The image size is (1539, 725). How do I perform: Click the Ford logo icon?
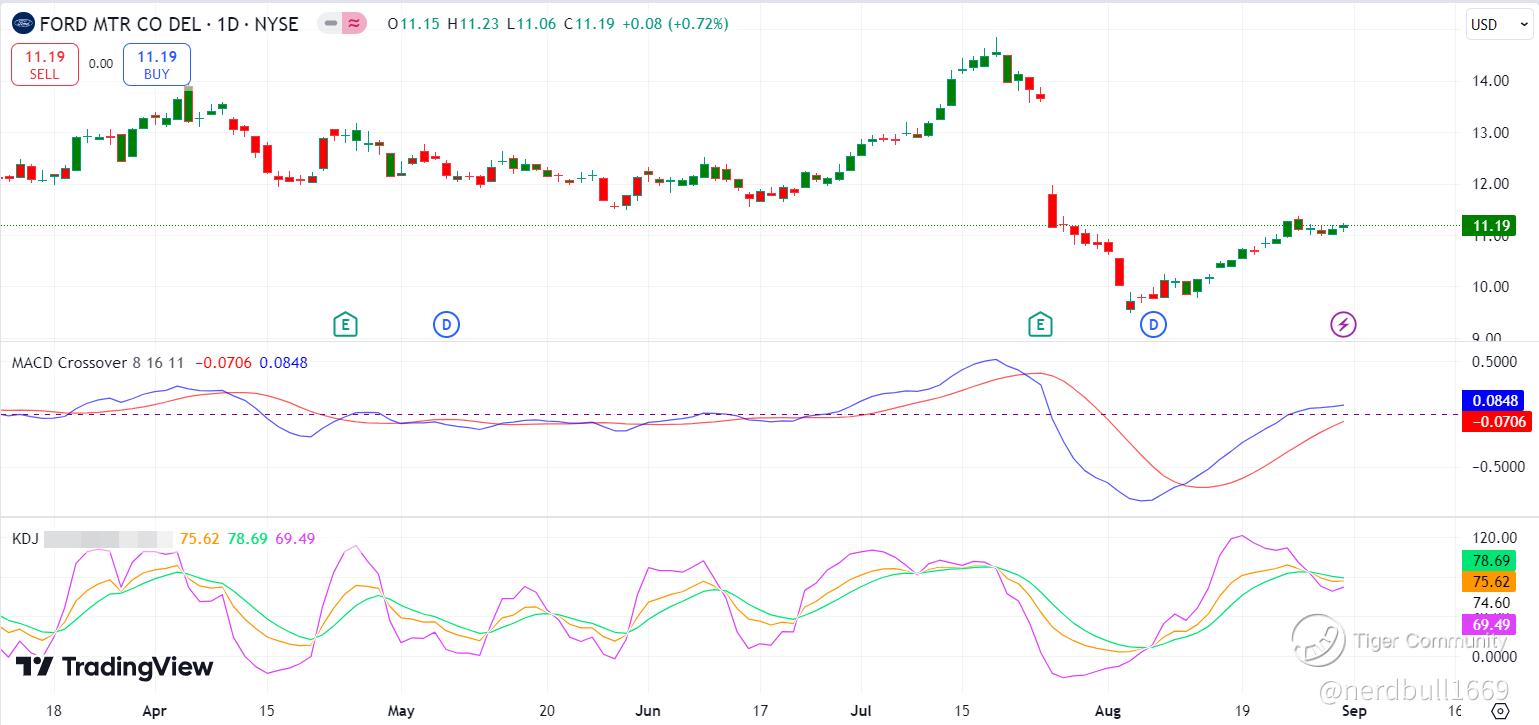(22, 23)
